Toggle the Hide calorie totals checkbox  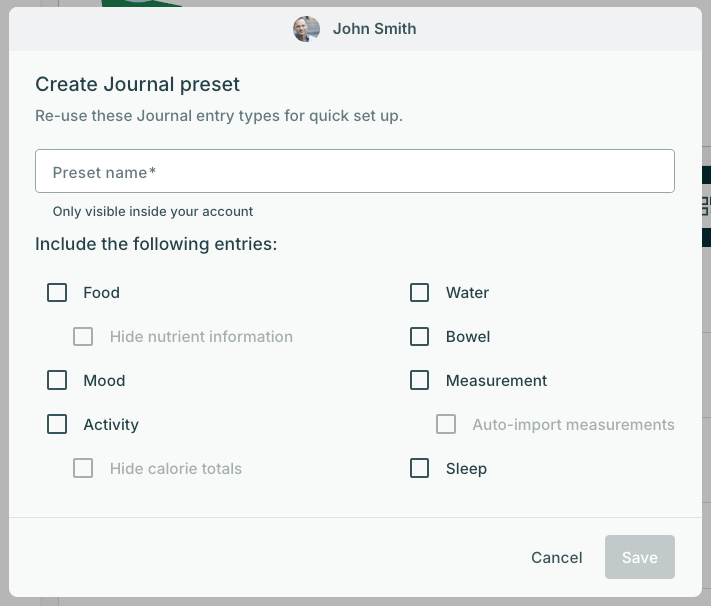[x=83, y=469]
